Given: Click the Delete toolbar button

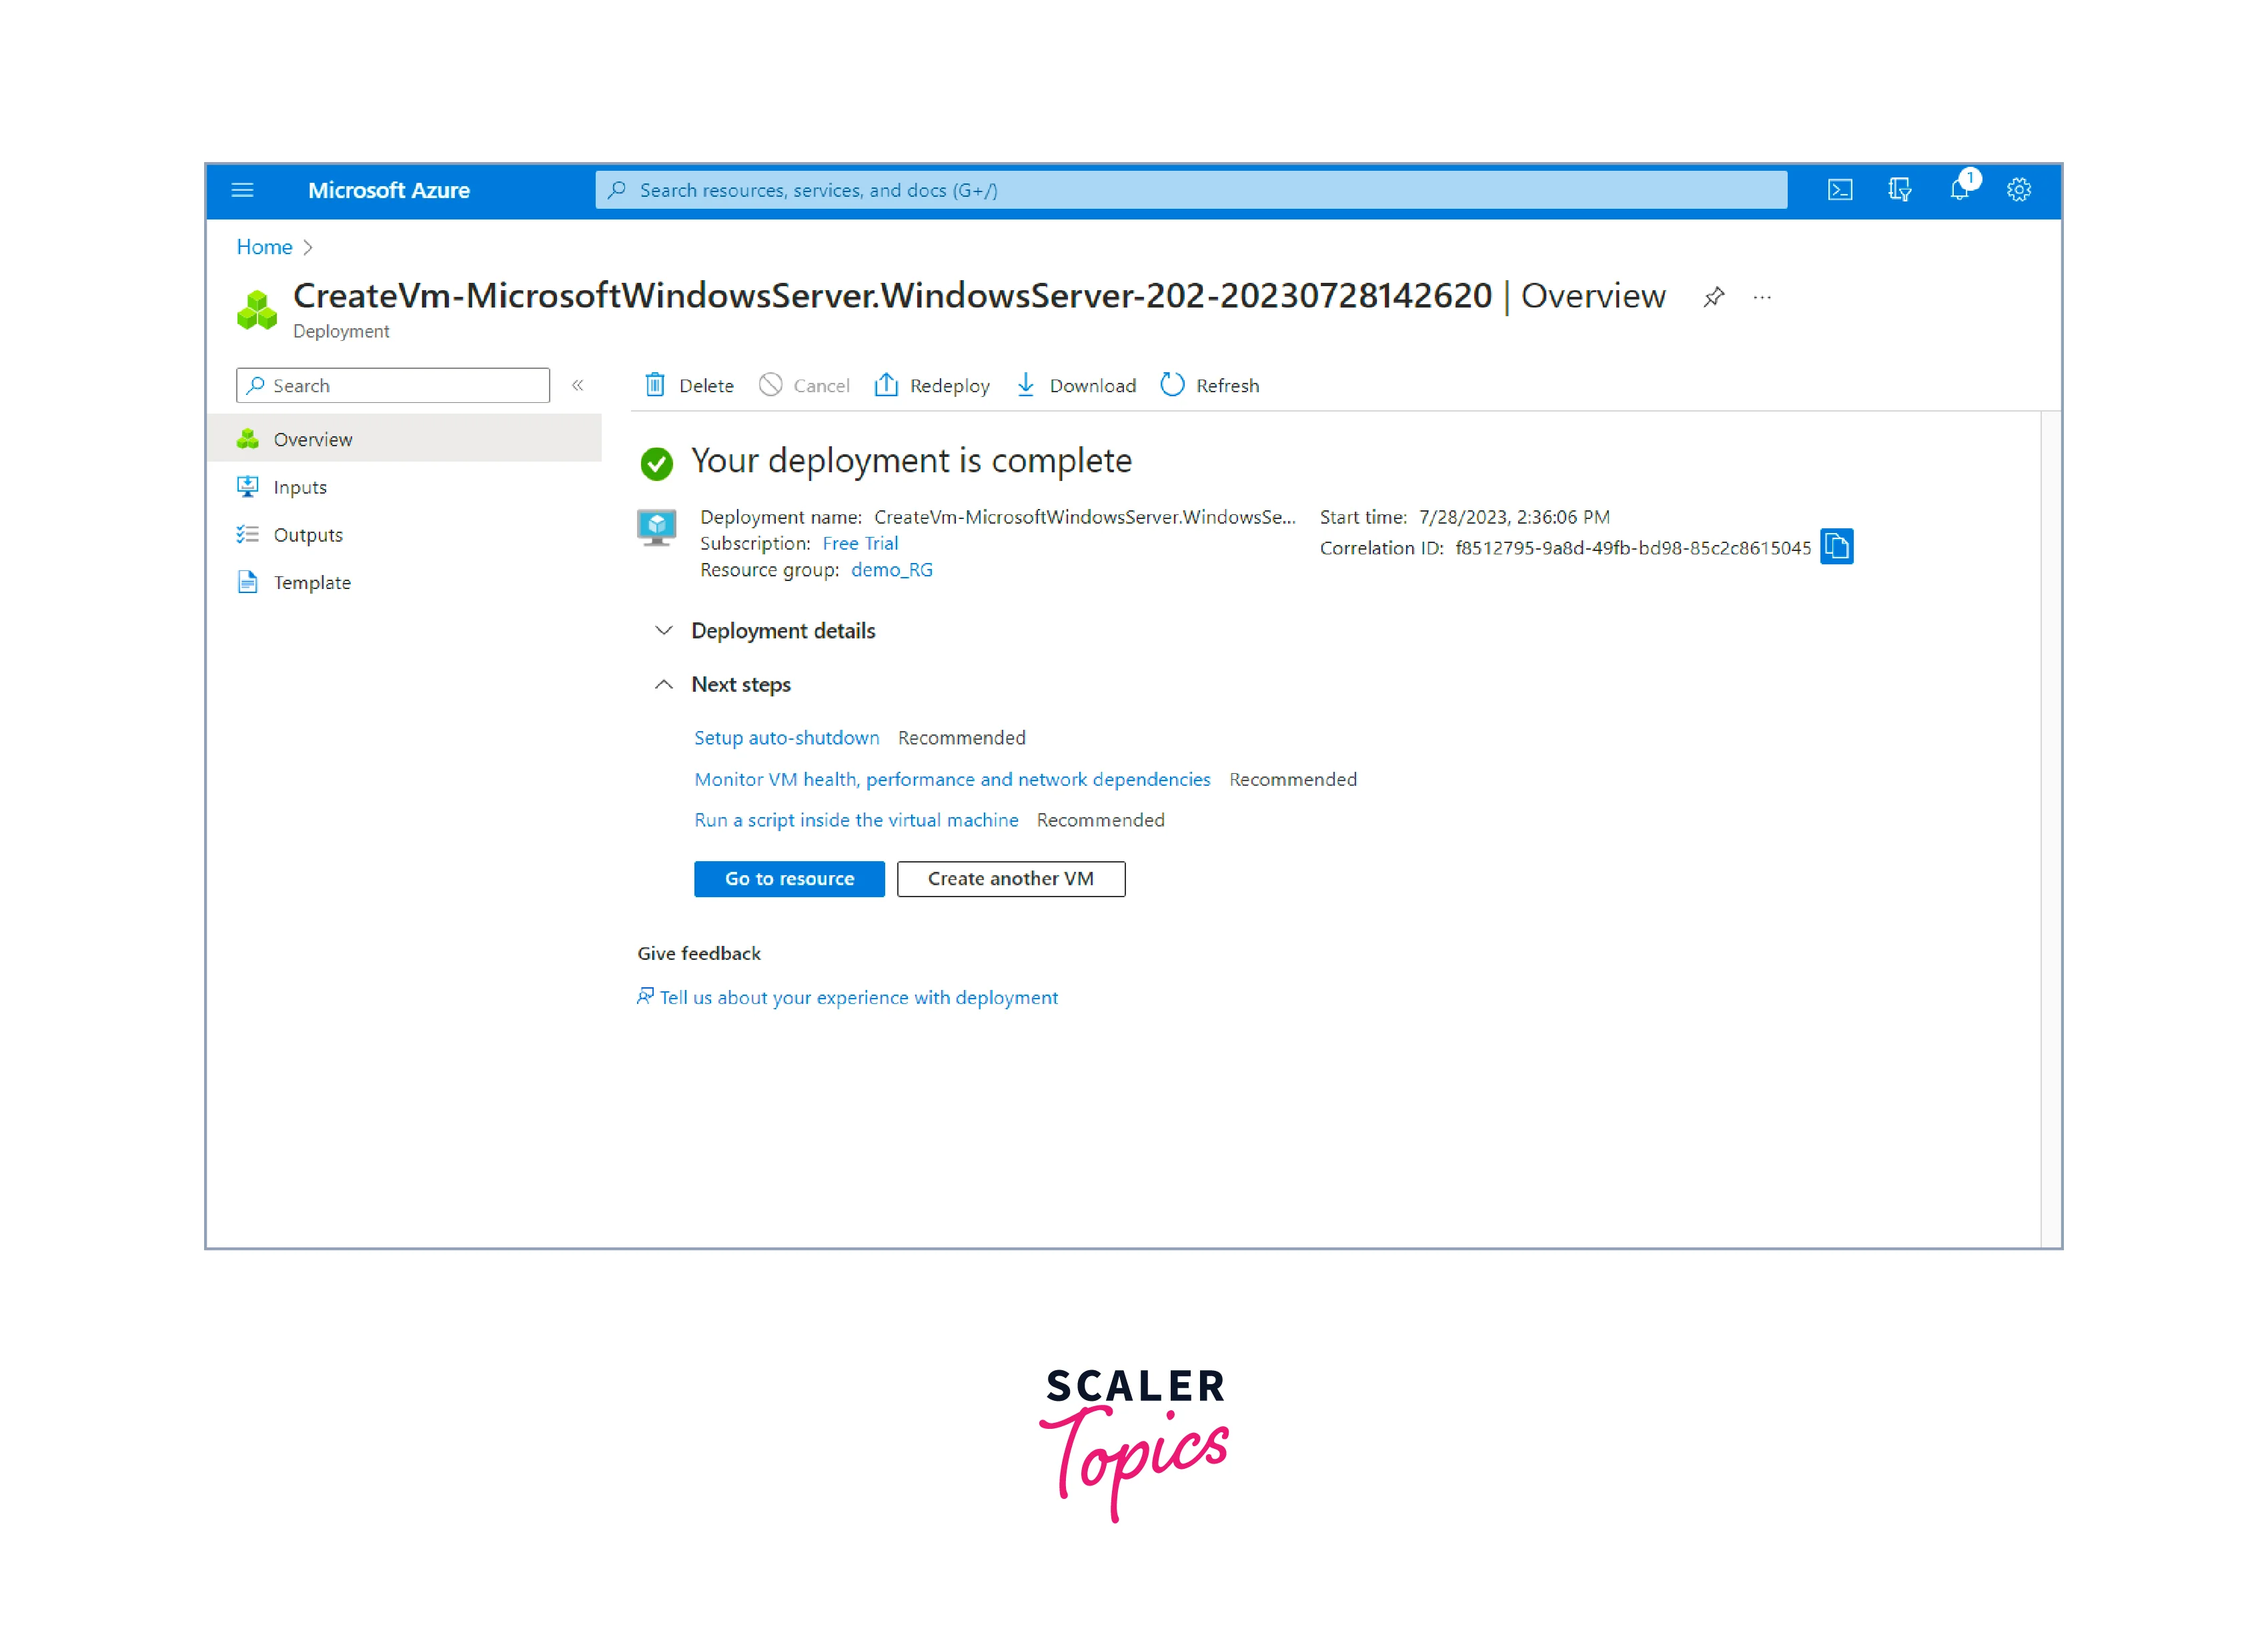Looking at the screenshot, I should click(689, 386).
